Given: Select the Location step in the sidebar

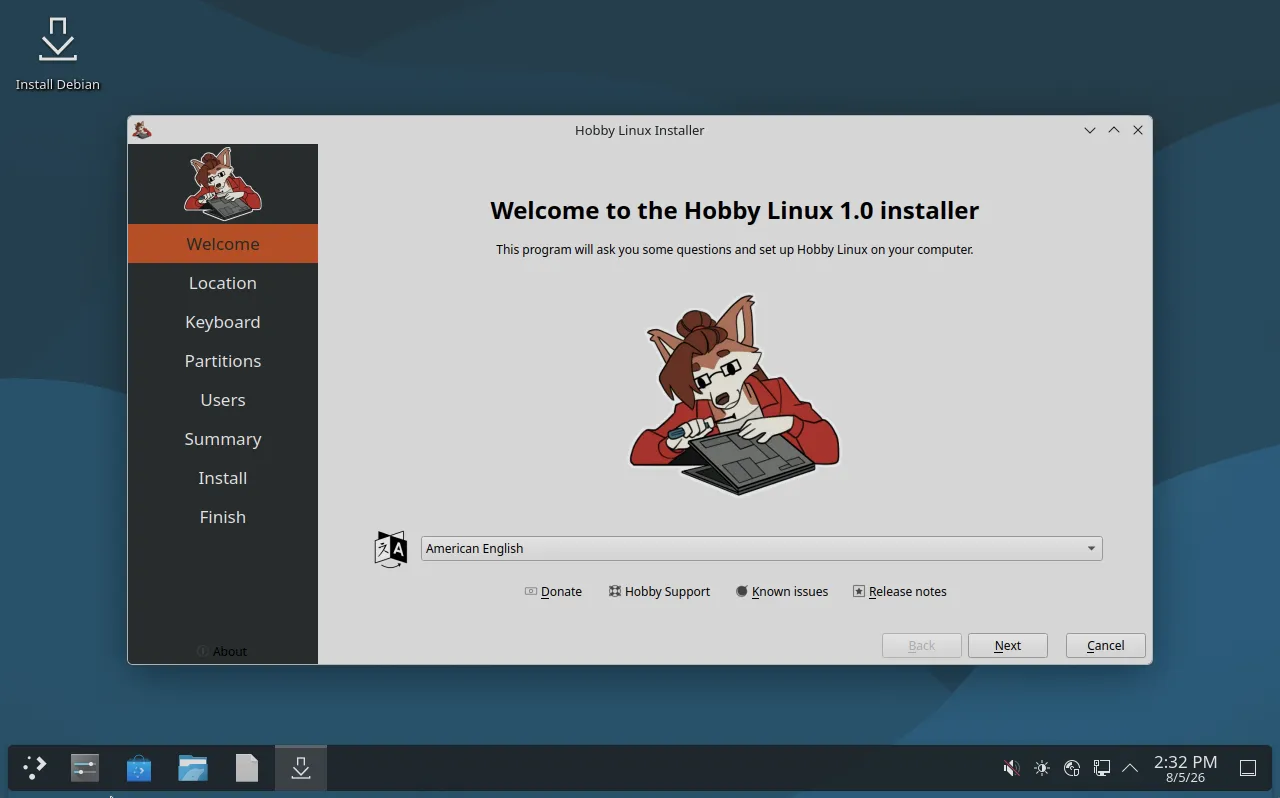Looking at the screenshot, I should click(223, 283).
